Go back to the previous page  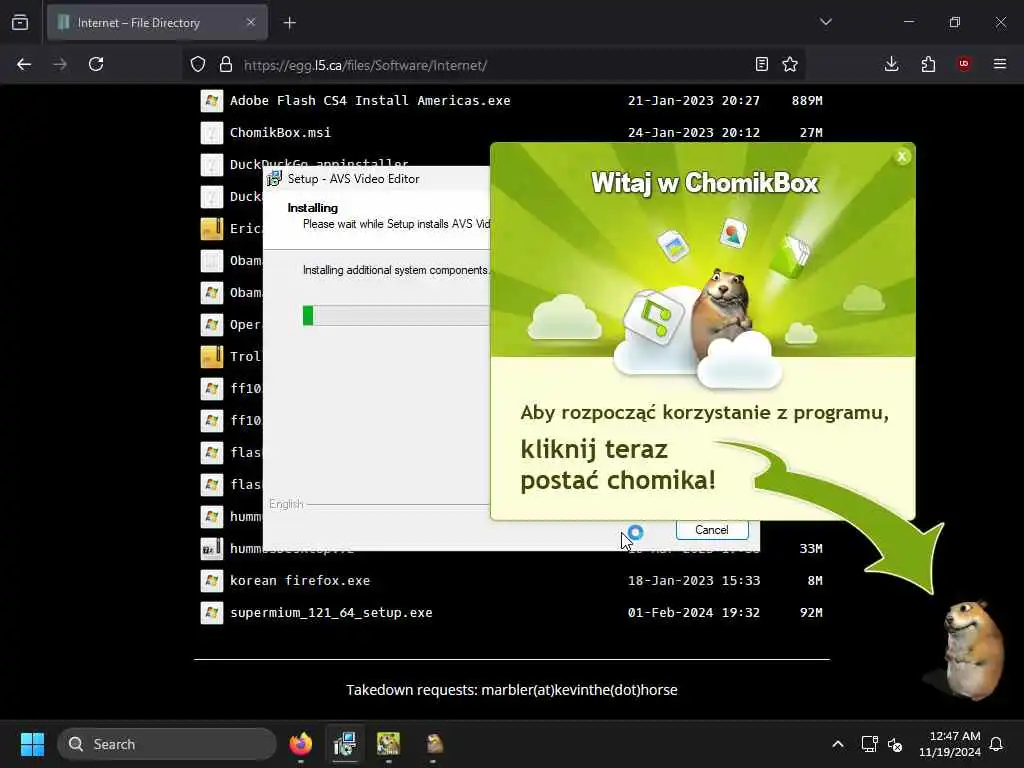click(x=24, y=64)
